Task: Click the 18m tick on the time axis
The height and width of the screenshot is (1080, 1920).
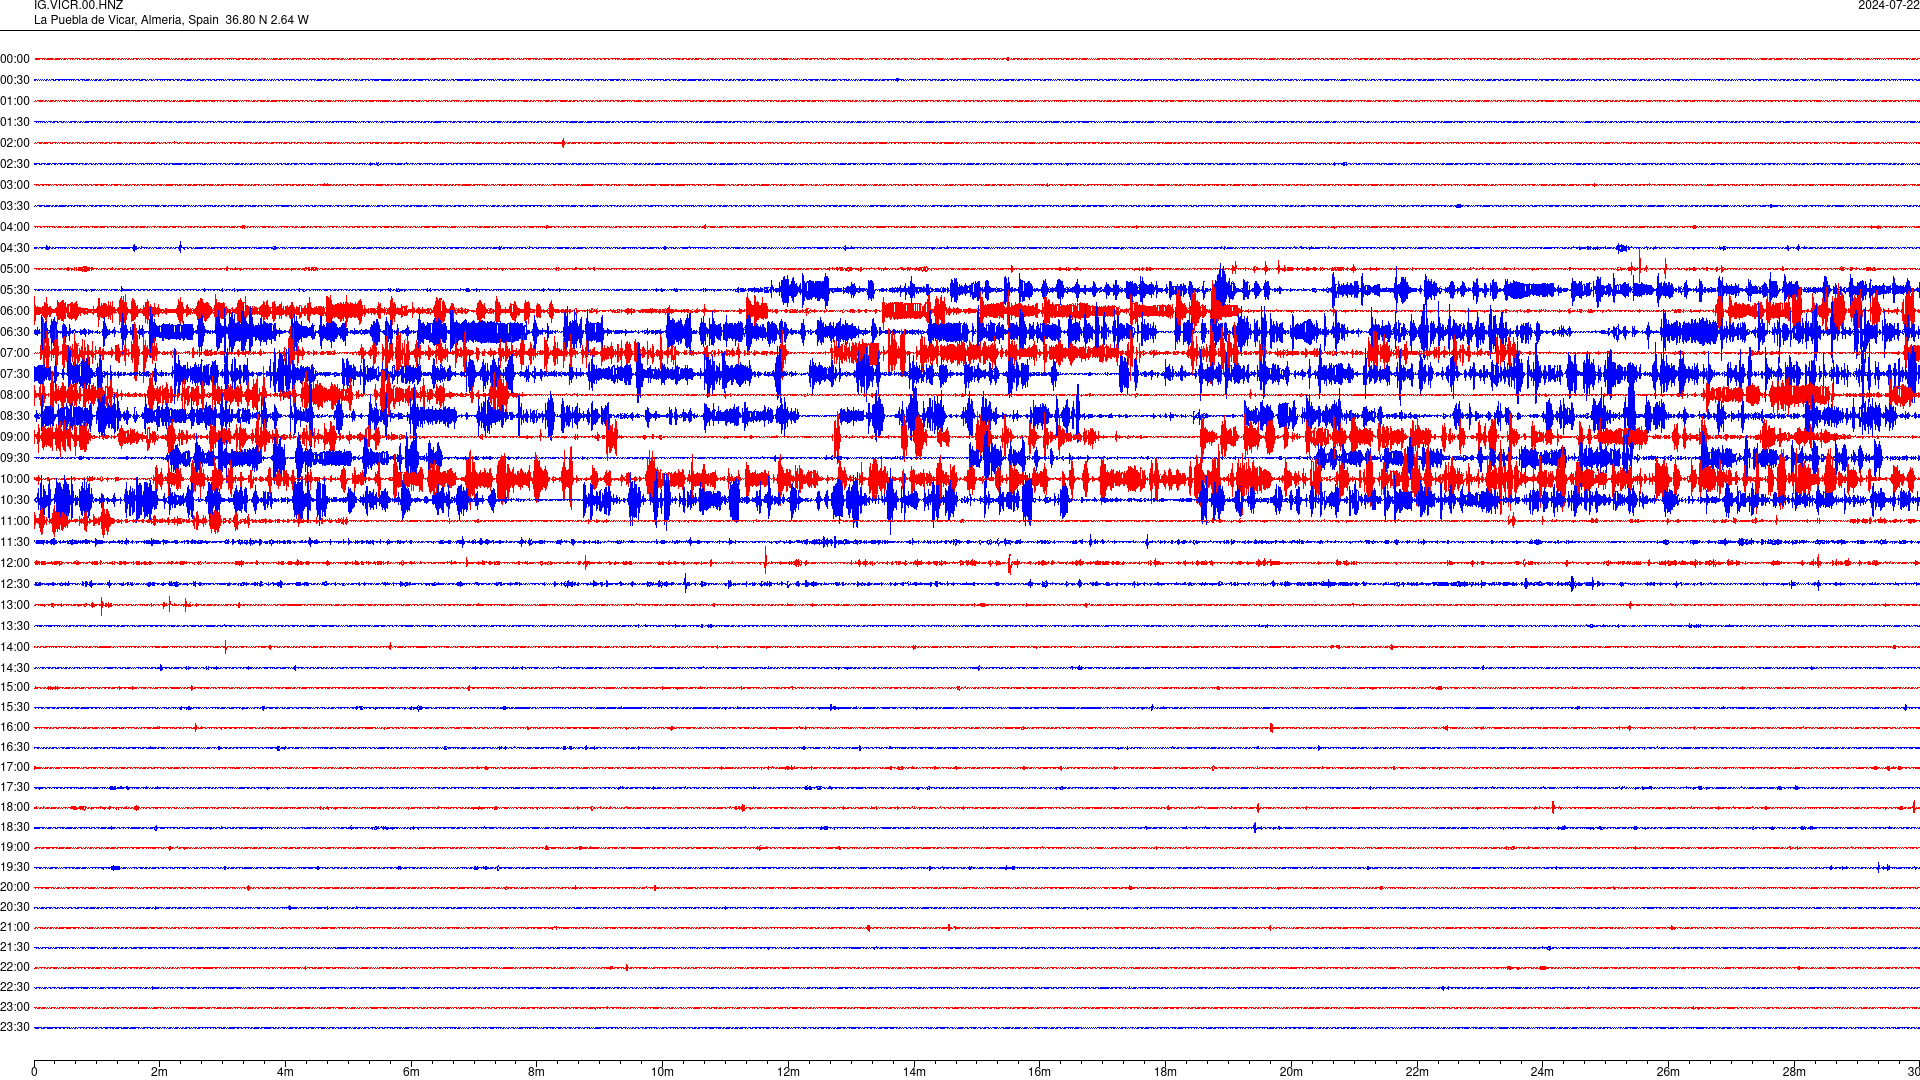Action: (x=1165, y=1072)
